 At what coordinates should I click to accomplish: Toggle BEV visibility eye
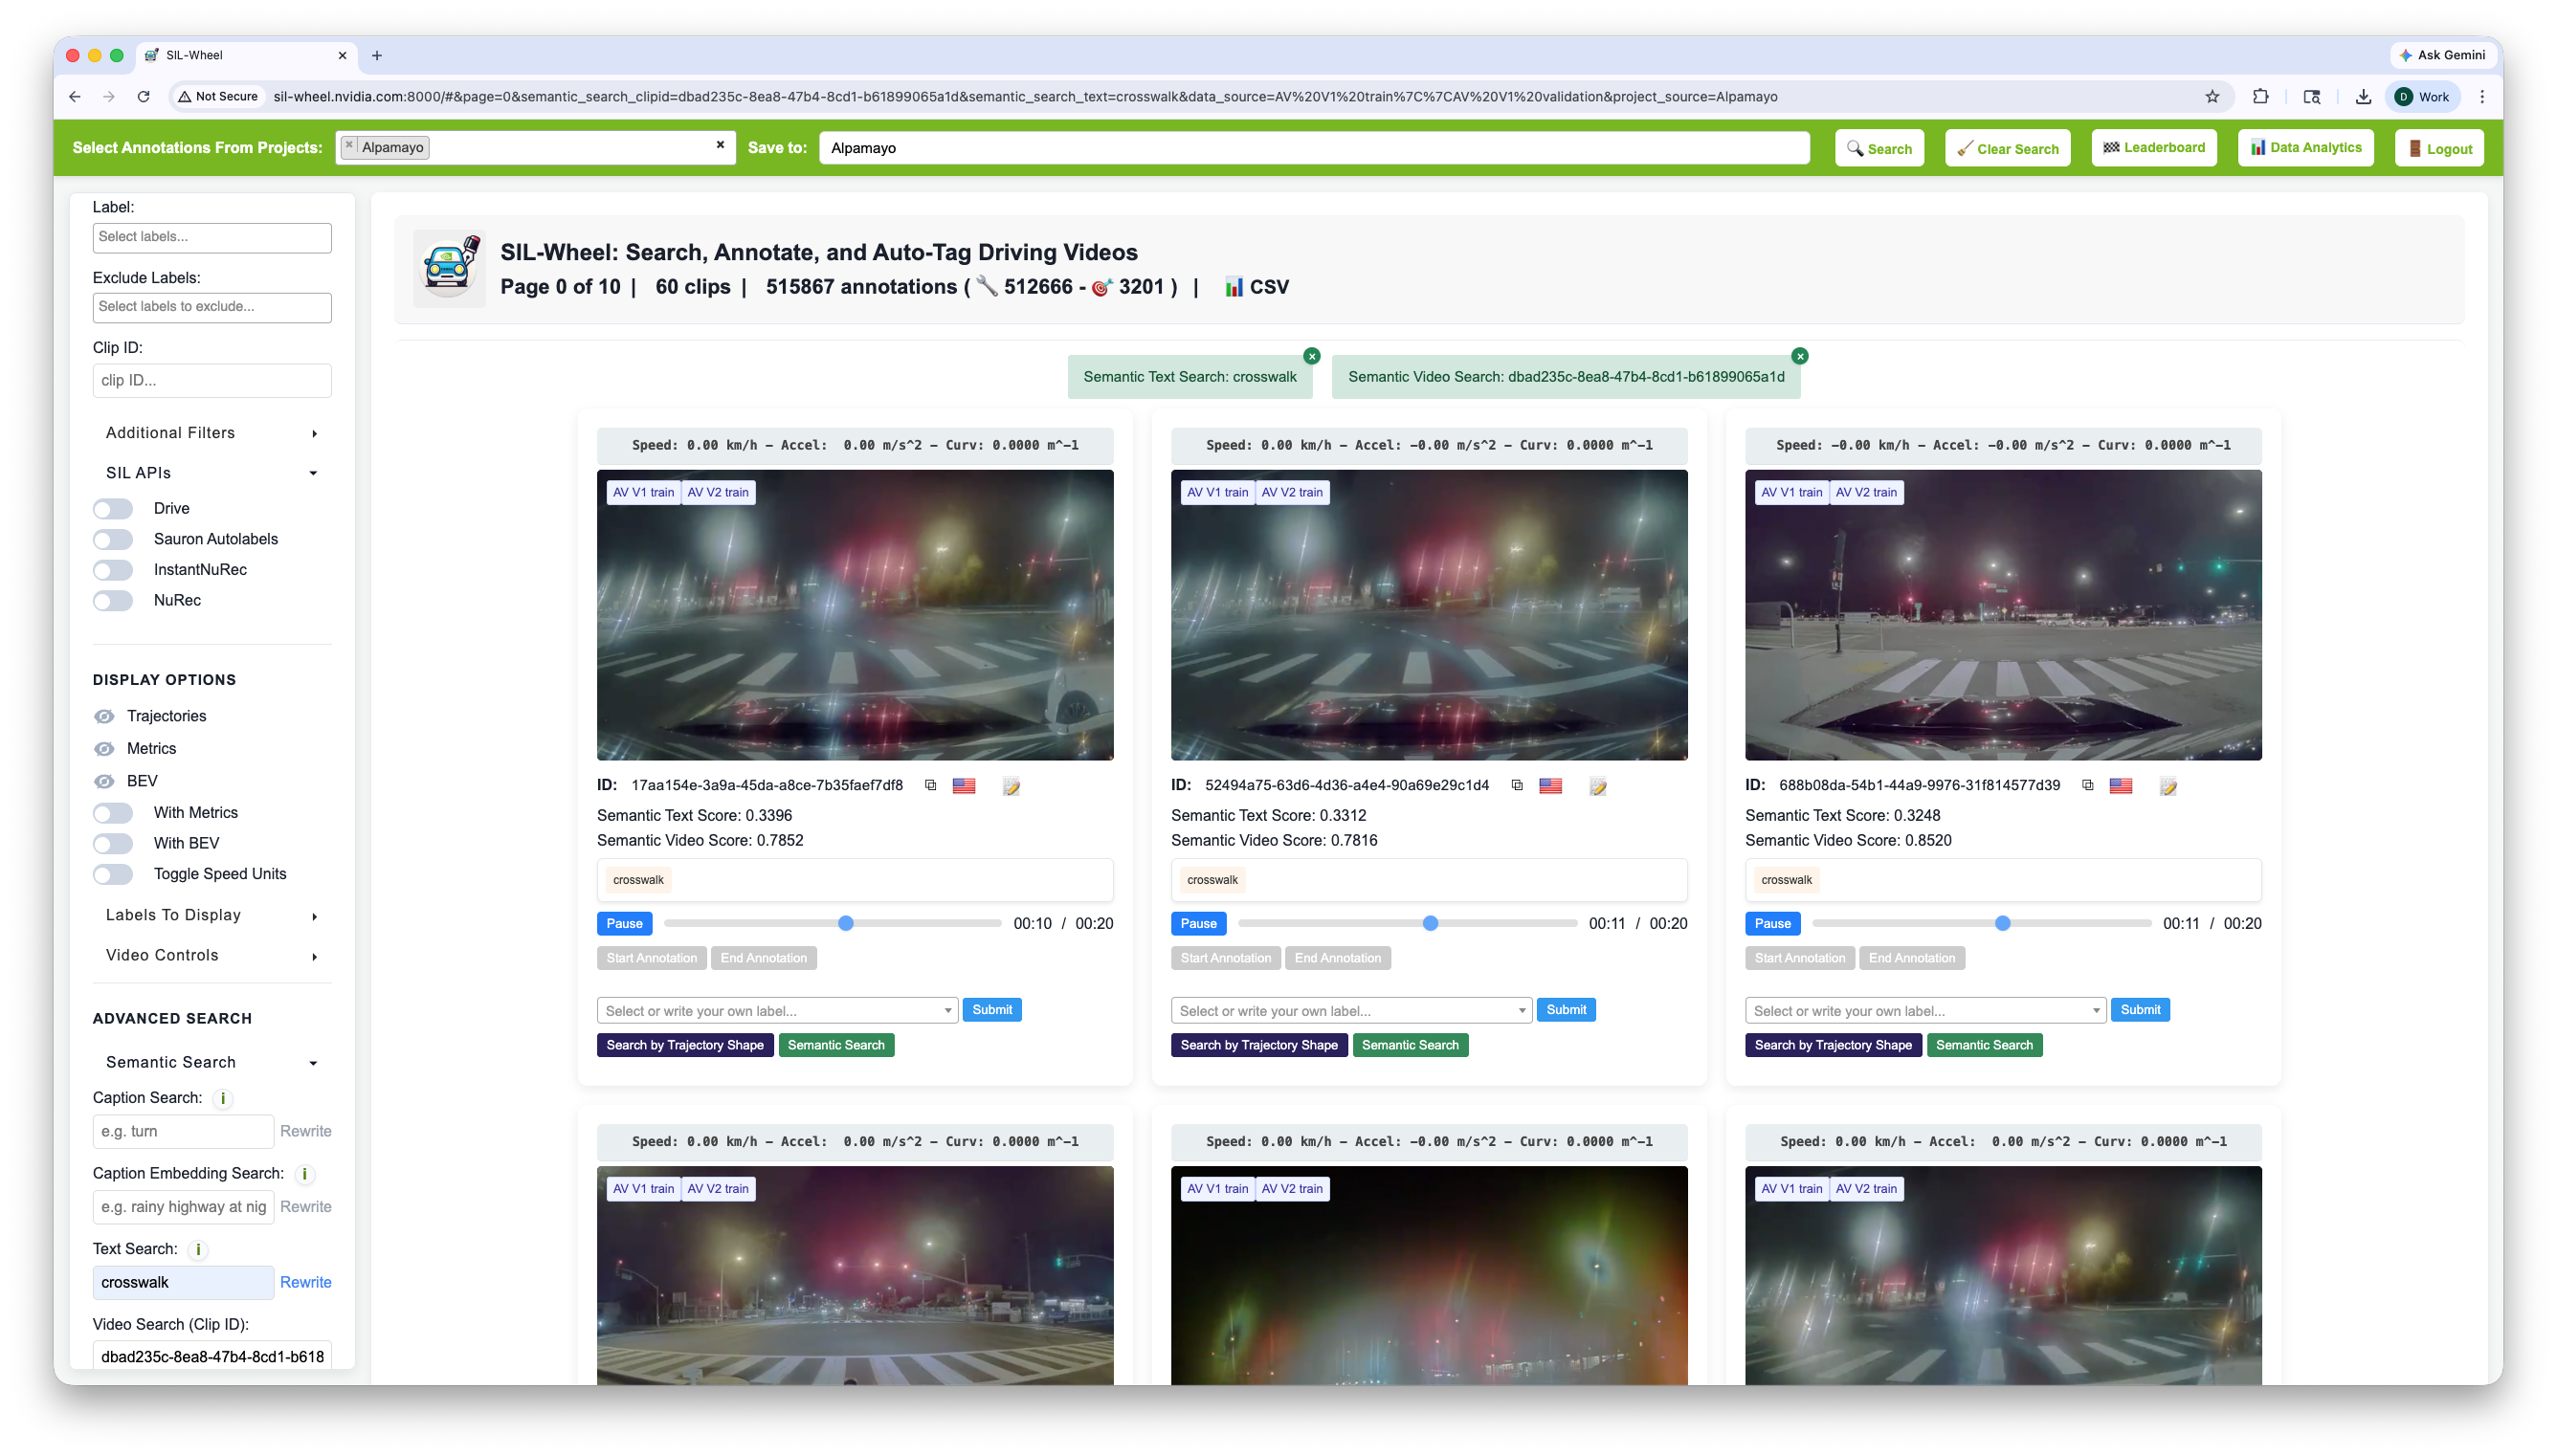tap(104, 781)
